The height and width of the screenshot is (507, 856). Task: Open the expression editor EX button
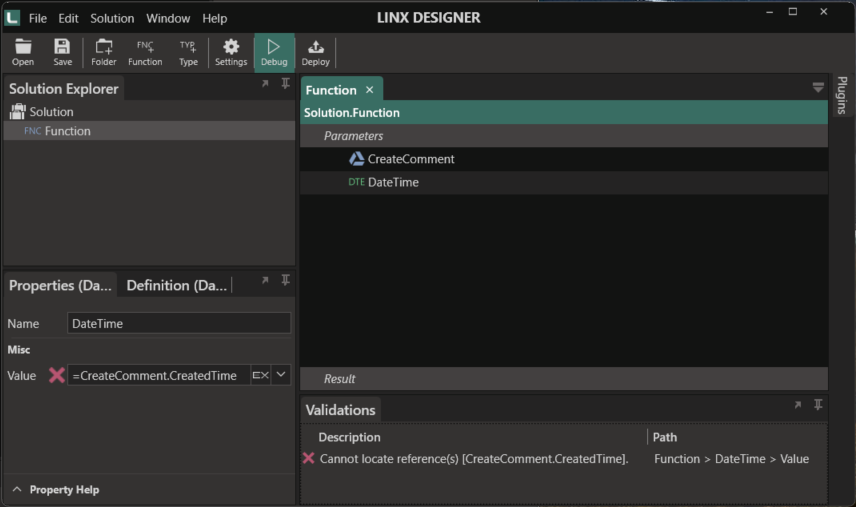coord(260,375)
